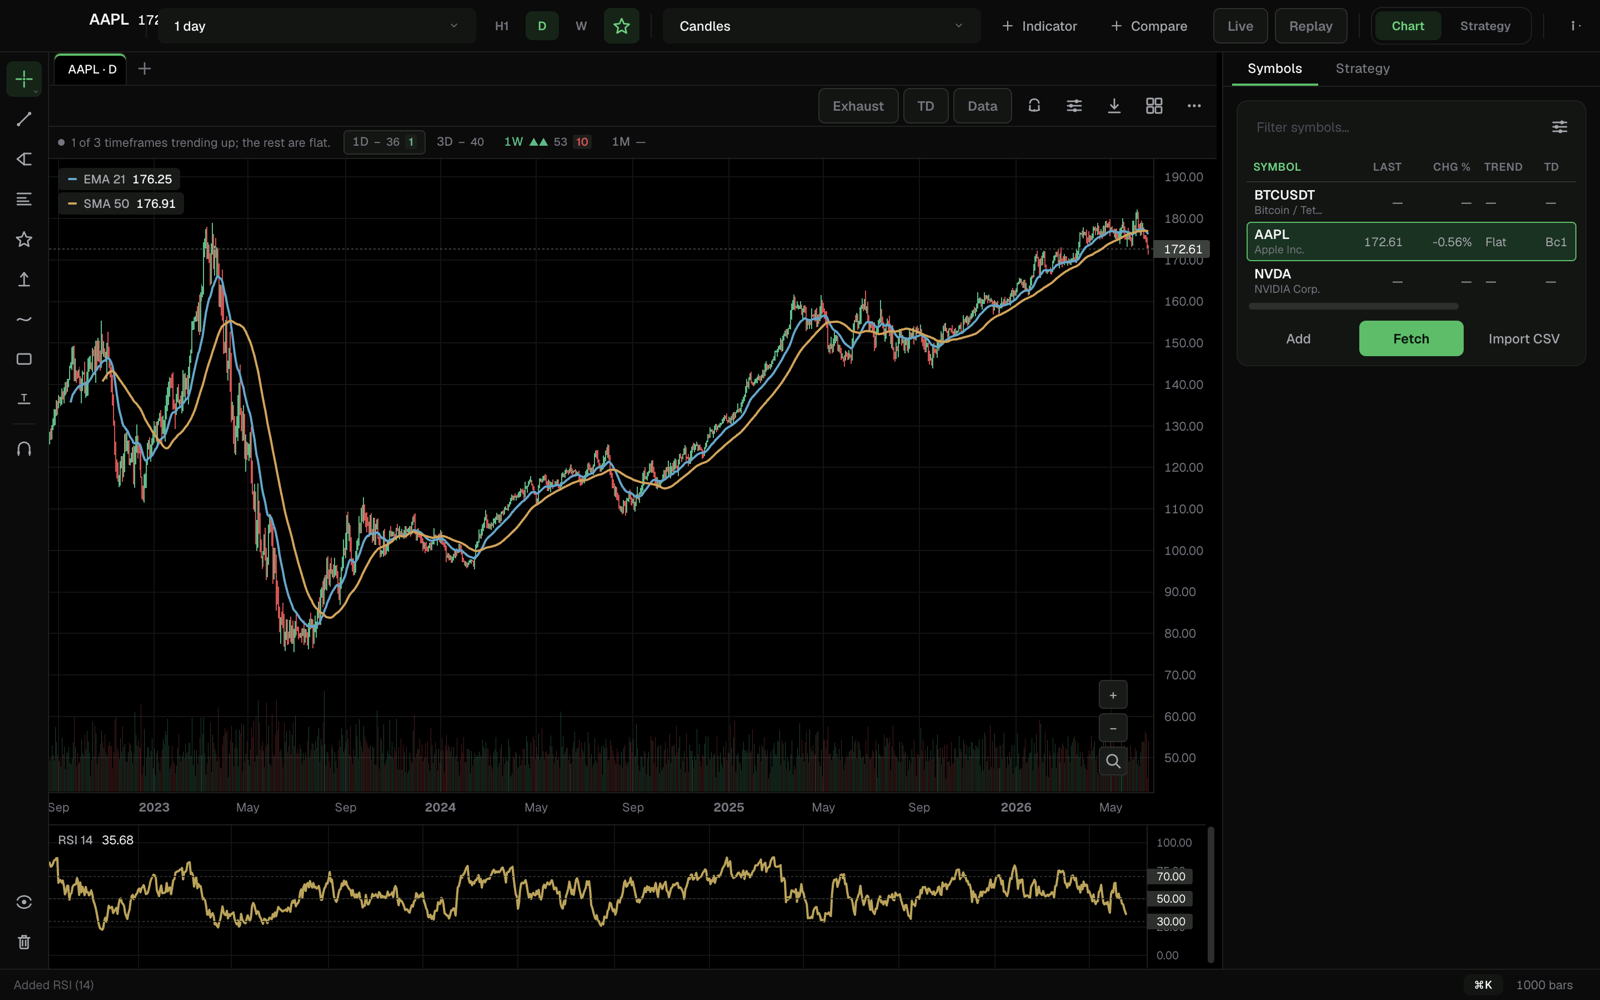1600x1000 pixels.
Task: Sort watchlist by CHG % header
Action: coord(1451,167)
